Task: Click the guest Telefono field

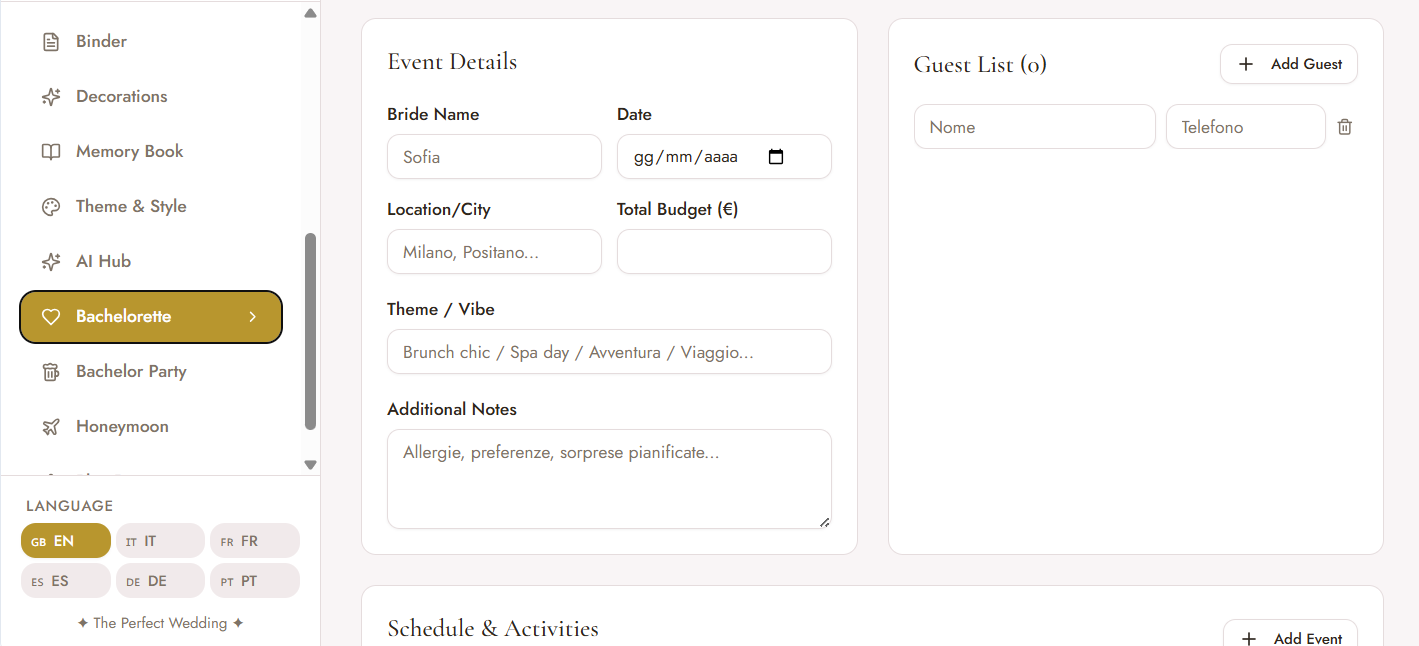Action: pyautogui.click(x=1246, y=127)
